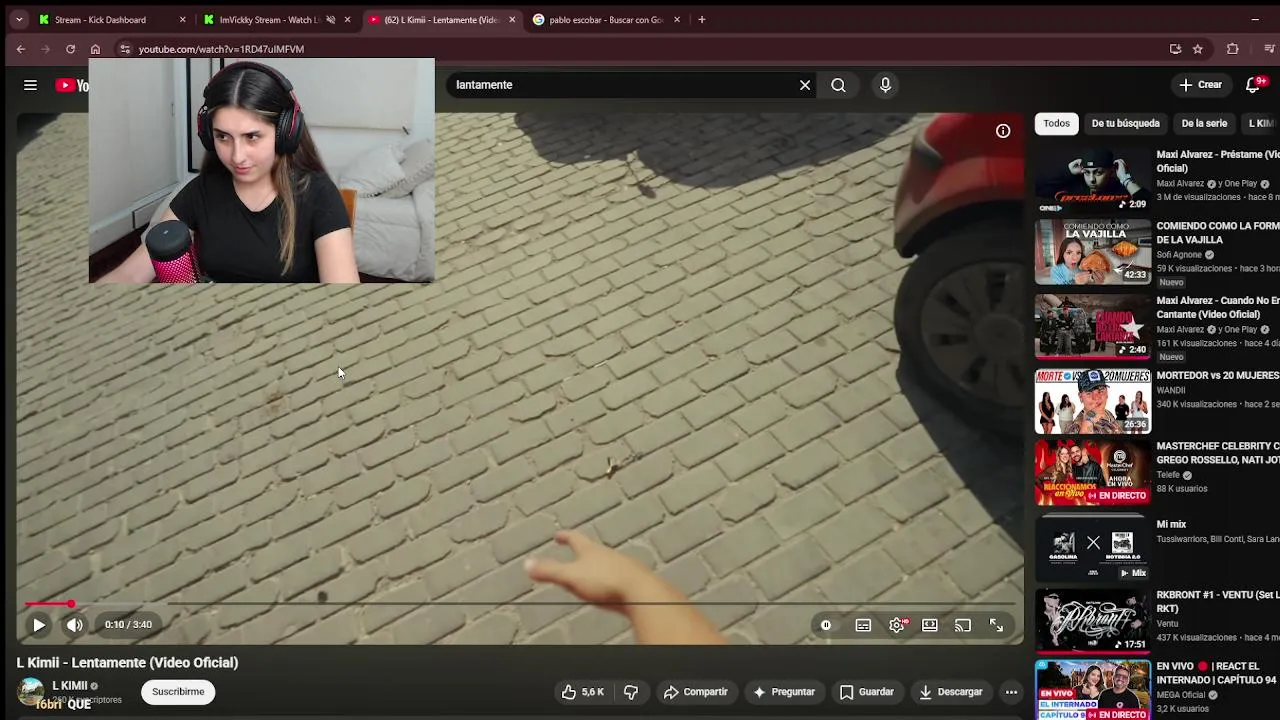
Task: Open the 'Cuando No Era Cantante' video title
Action: pyautogui.click(x=1217, y=307)
